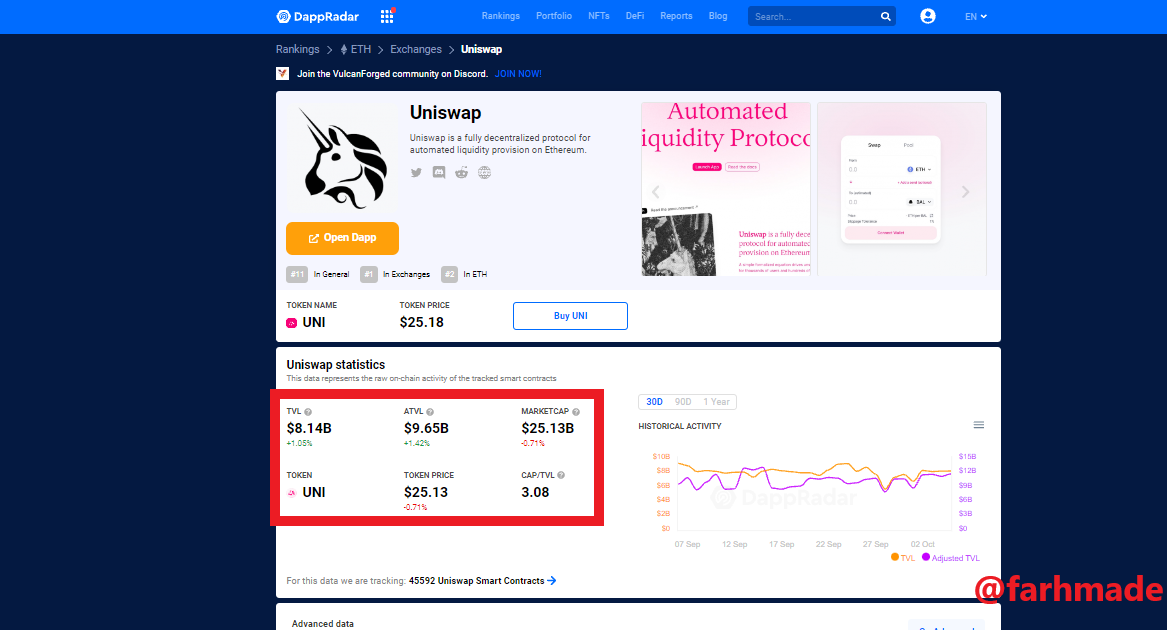Open the Automated Liquidity Protocol screenshot
The height and width of the screenshot is (630, 1167).
click(x=726, y=189)
